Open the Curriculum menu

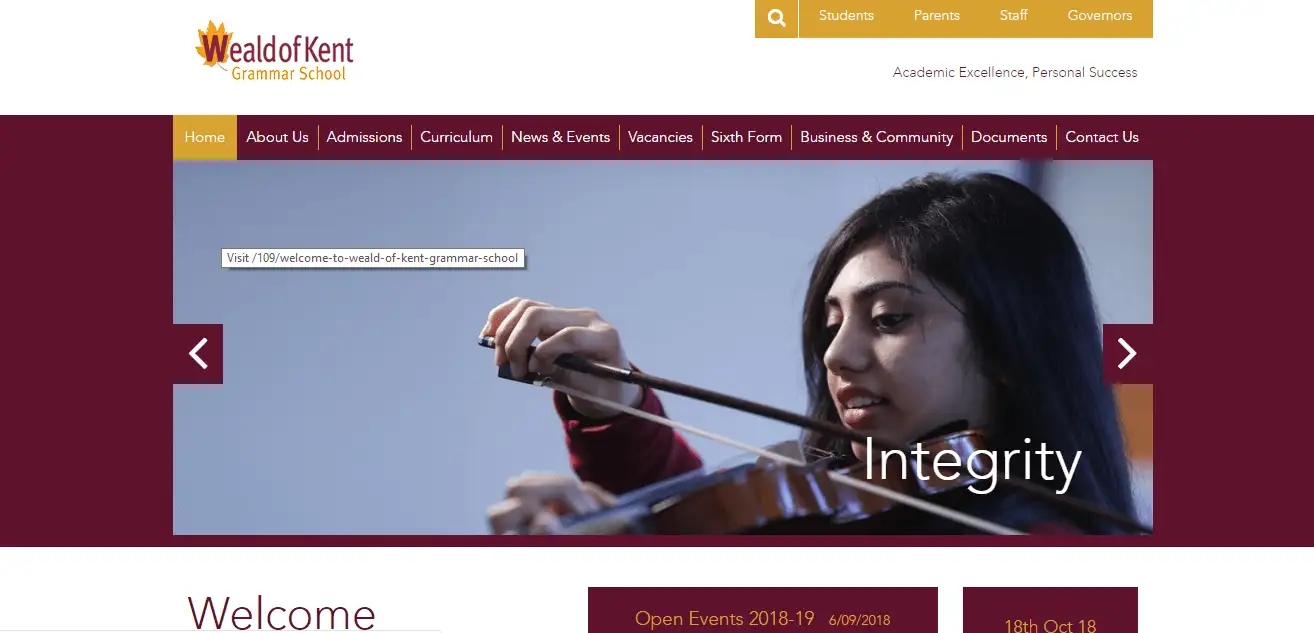coord(456,137)
